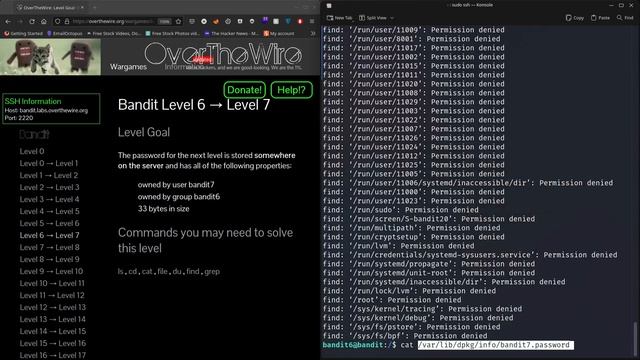Open the EmailOctopus bookmark
The height and width of the screenshot is (360, 640).
(x=64, y=33)
